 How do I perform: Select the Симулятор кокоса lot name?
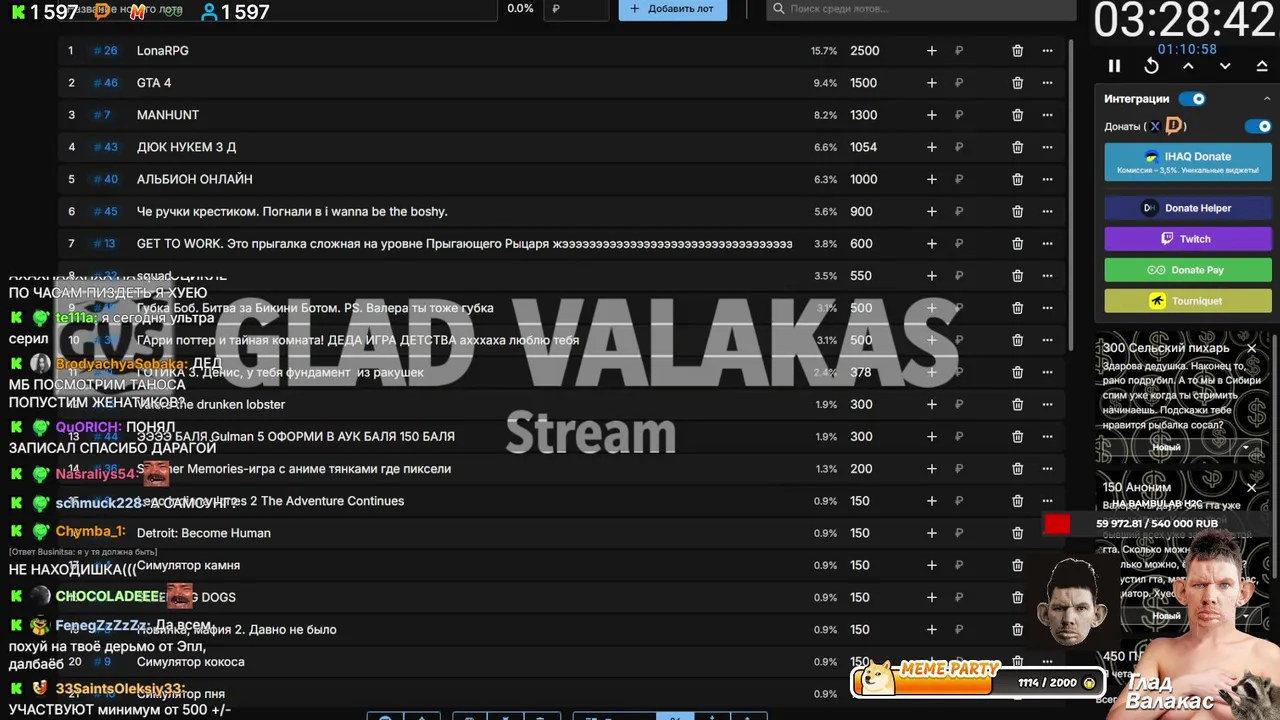[191, 661]
